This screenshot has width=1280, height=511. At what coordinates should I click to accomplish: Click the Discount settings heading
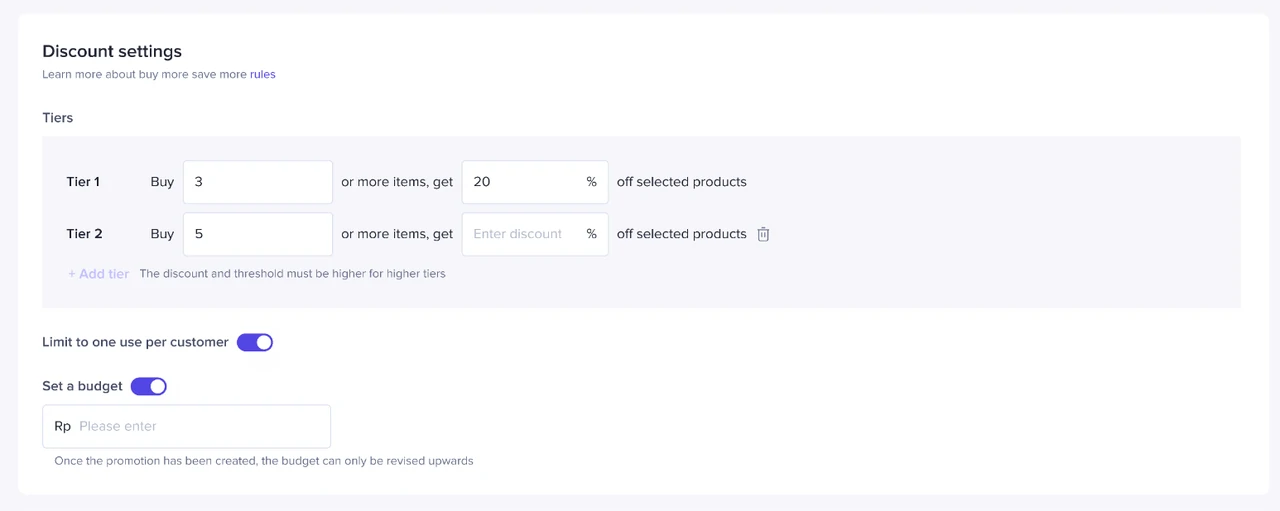click(112, 51)
